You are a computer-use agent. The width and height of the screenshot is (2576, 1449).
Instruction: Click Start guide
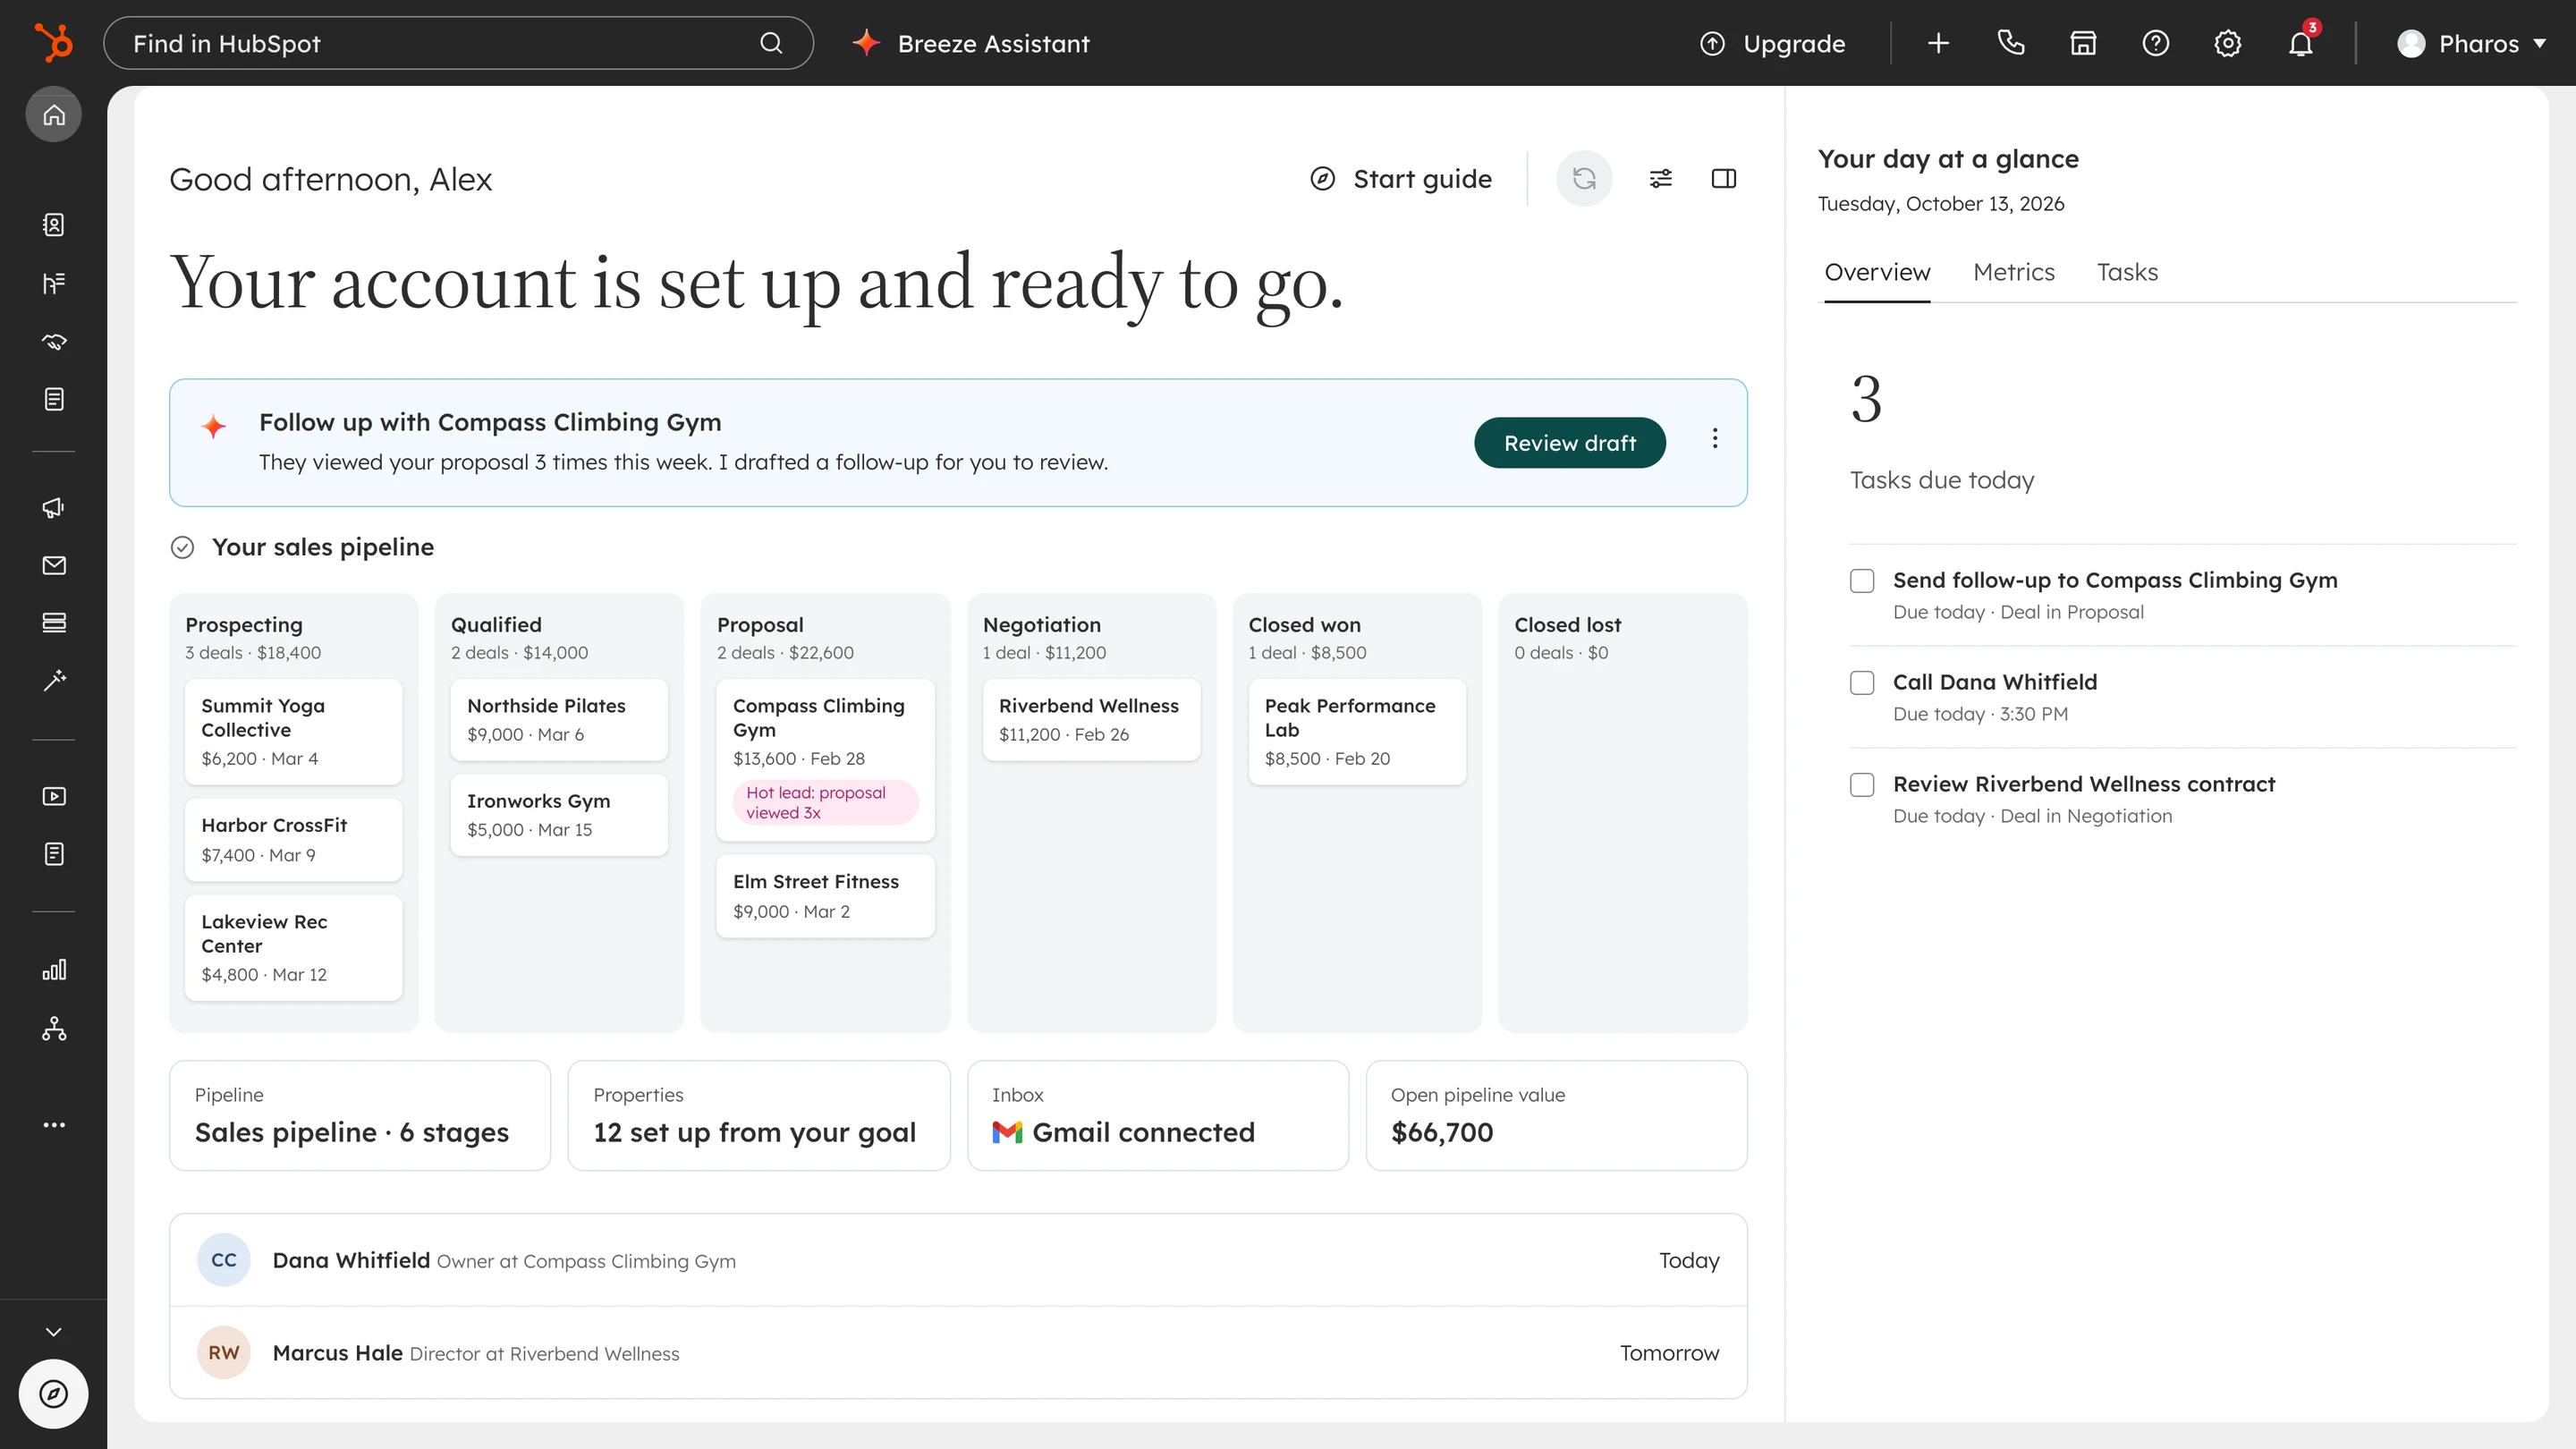tap(1401, 179)
